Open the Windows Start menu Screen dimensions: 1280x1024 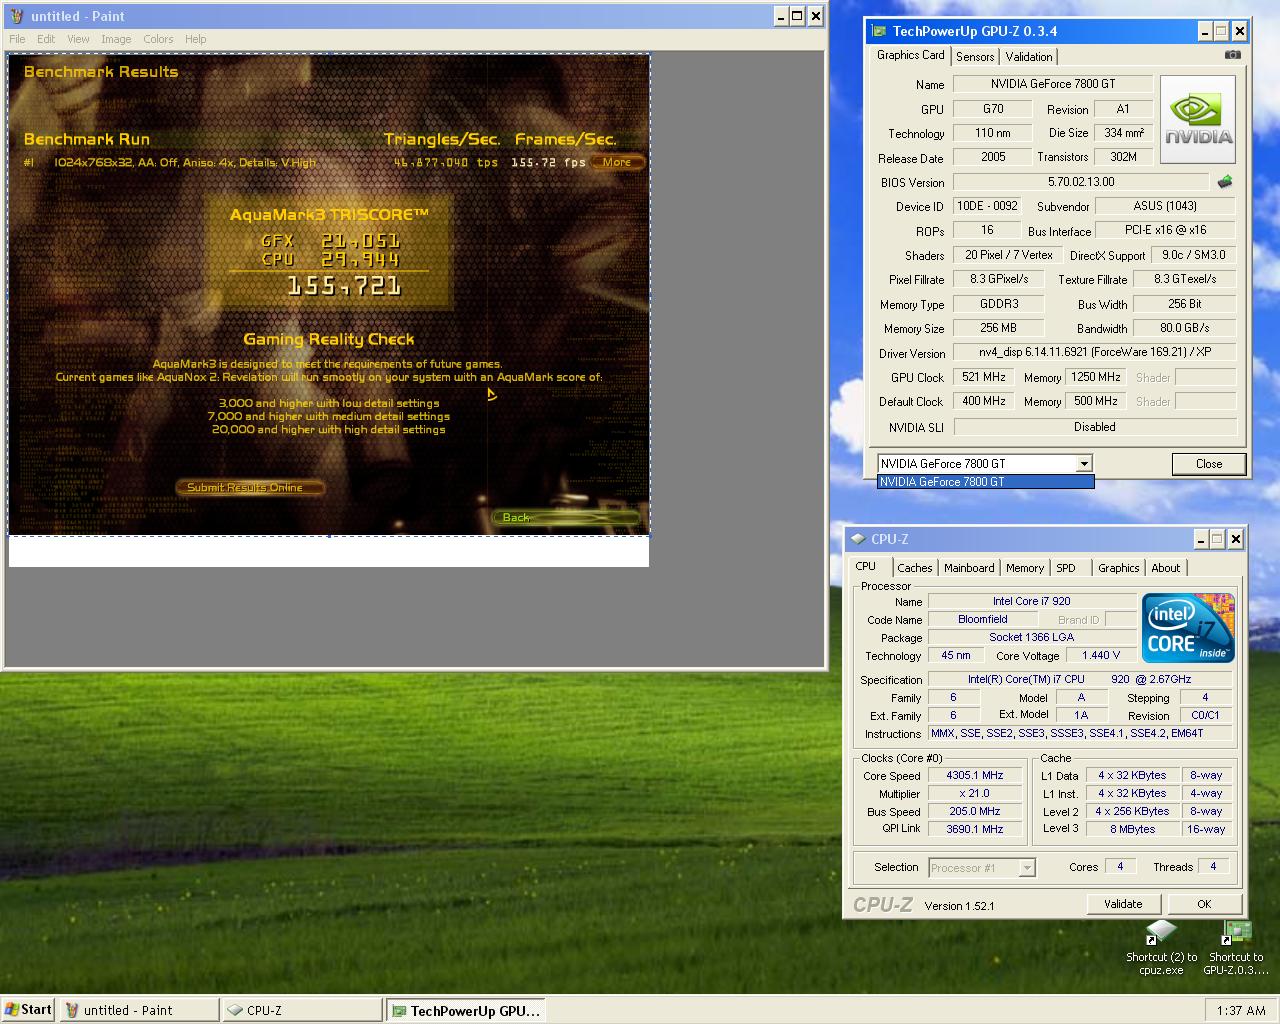pos(28,1010)
